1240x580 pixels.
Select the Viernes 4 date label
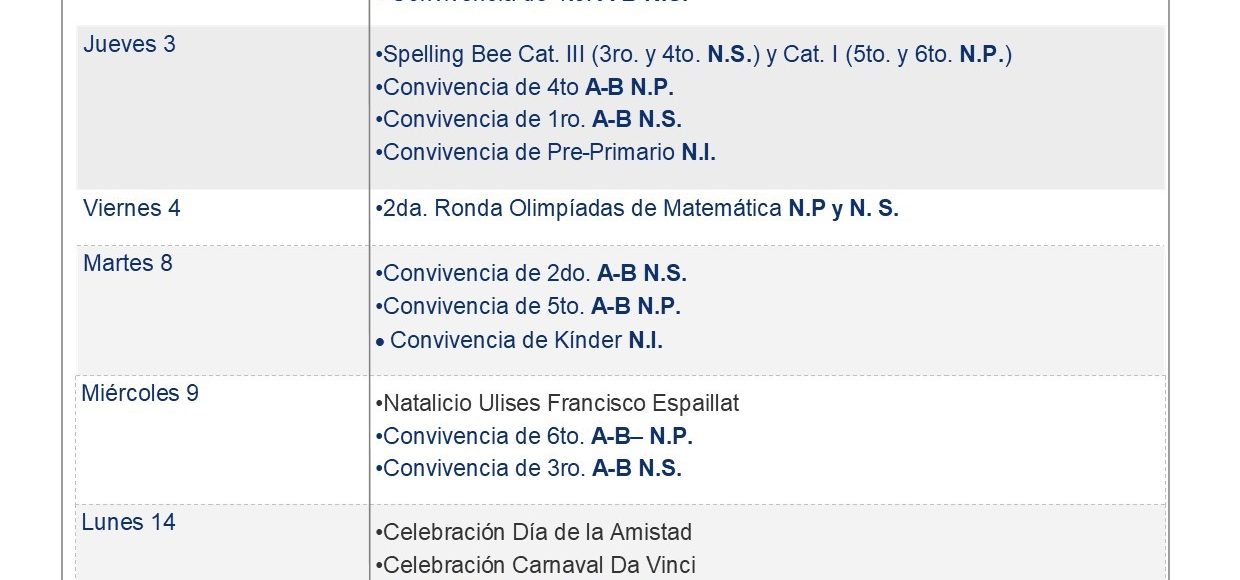(x=132, y=208)
